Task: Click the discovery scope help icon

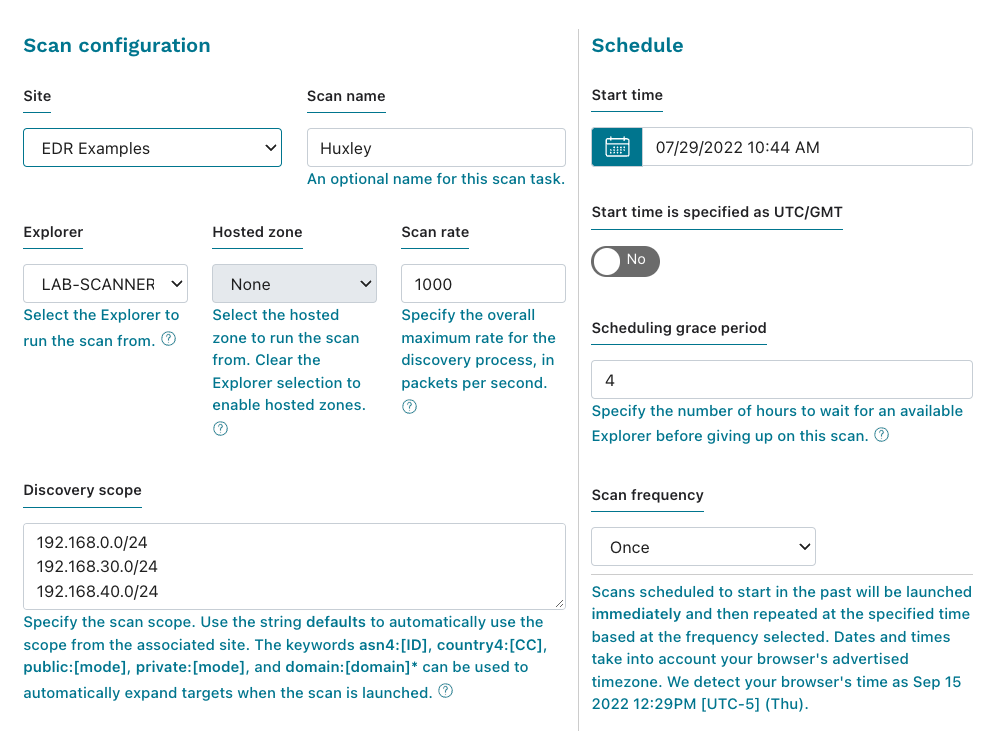Action: tap(445, 690)
